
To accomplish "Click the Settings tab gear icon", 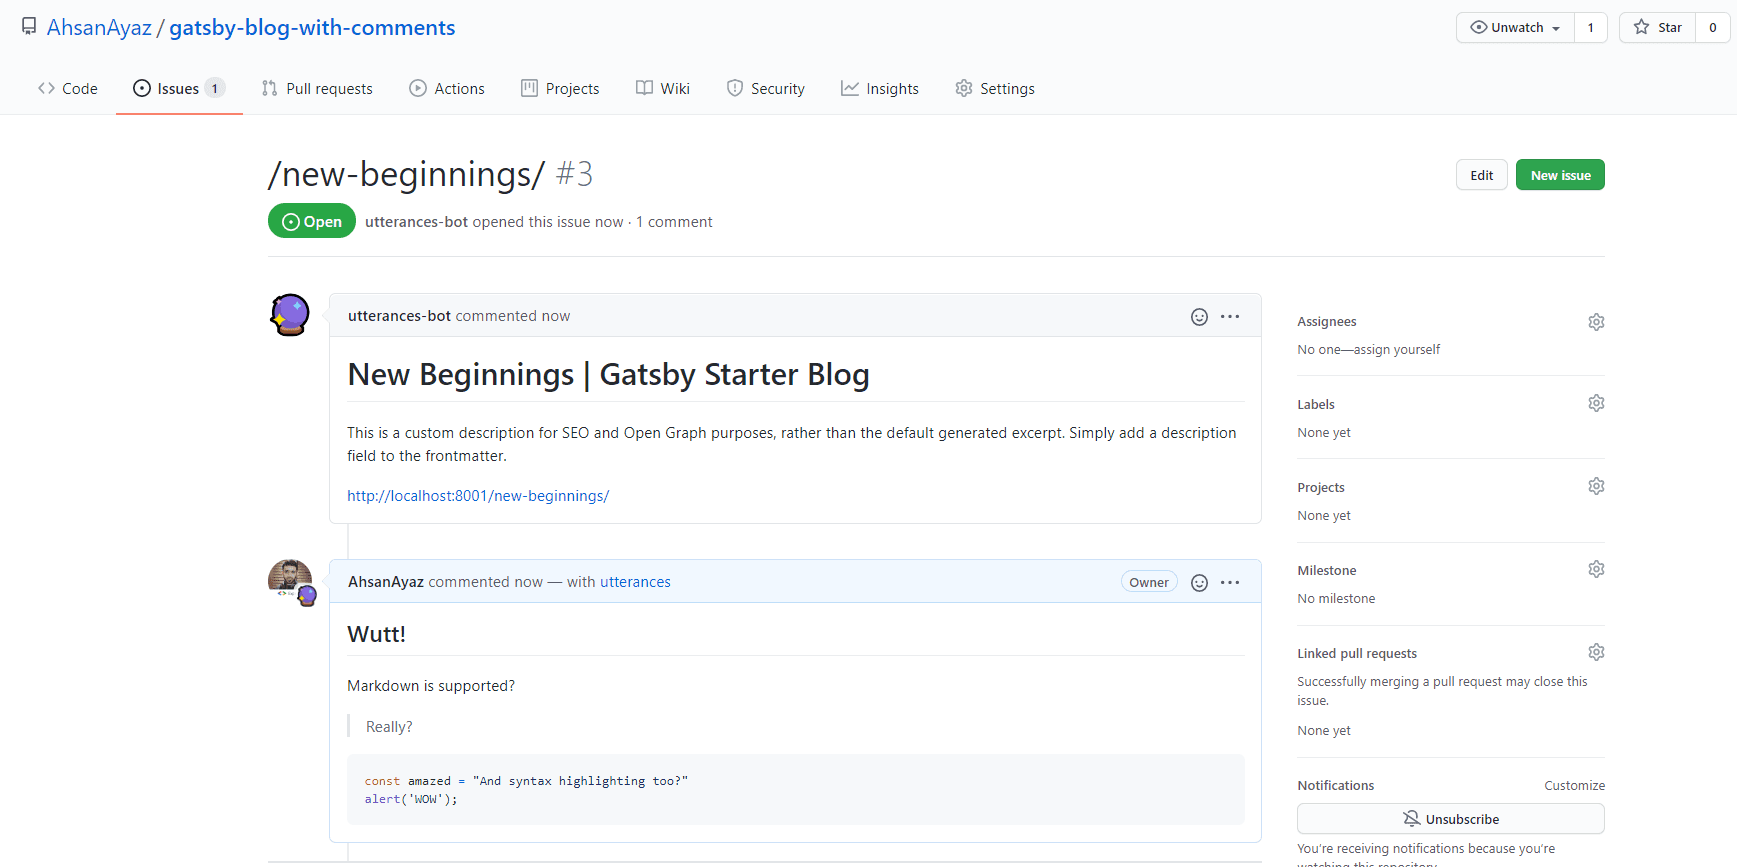I will coord(964,88).
